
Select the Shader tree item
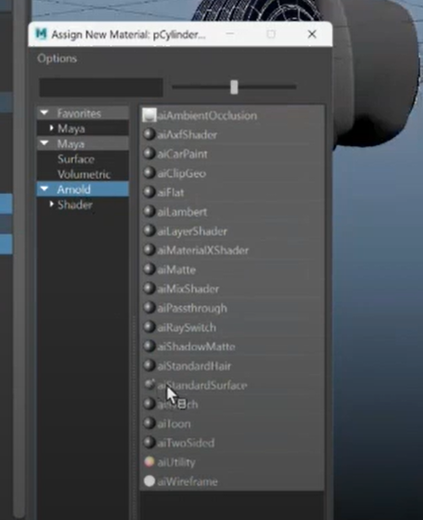[75, 204]
